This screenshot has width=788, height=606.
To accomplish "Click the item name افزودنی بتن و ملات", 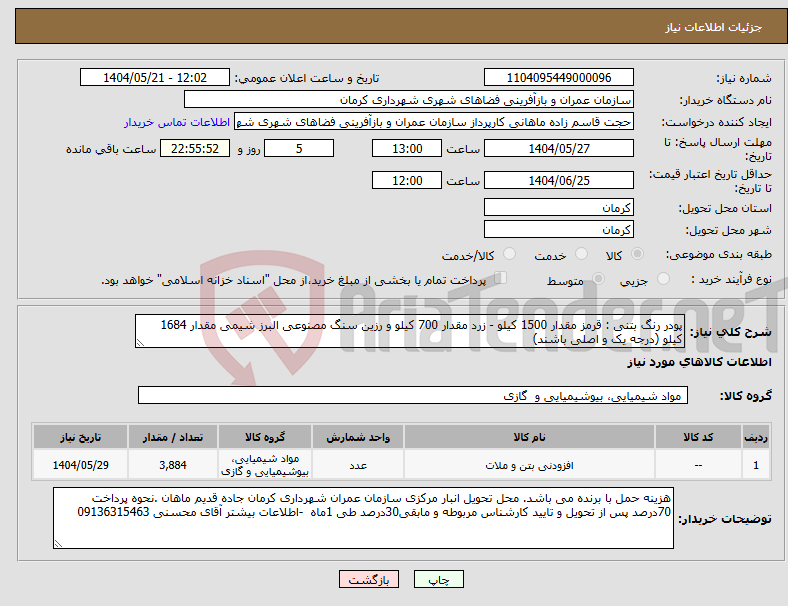I will [x=529, y=465].
